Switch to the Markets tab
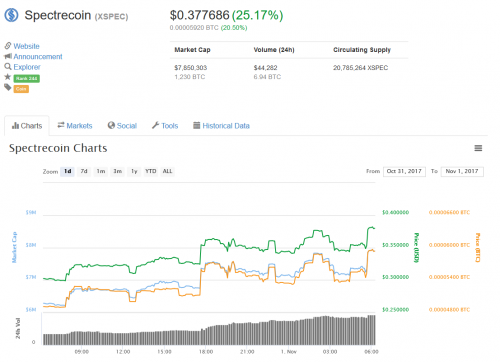Screen dimensions: 500x362 coord(75,126)
